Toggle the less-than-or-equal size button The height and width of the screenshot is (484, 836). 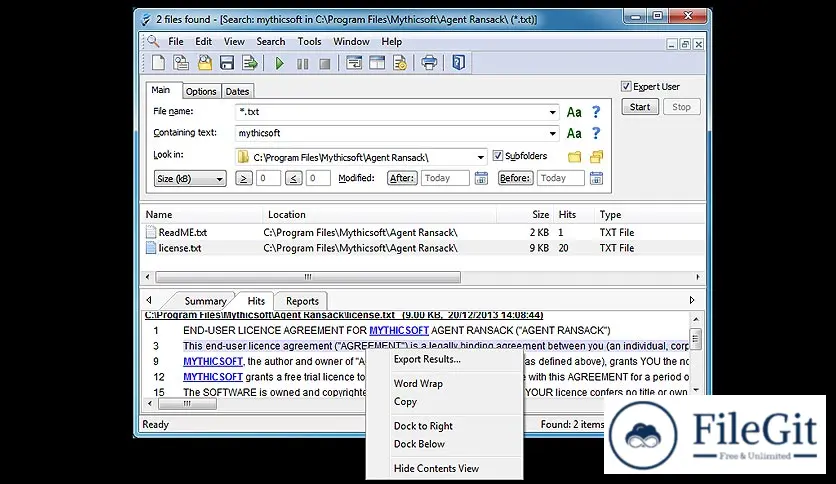(293, 178)
